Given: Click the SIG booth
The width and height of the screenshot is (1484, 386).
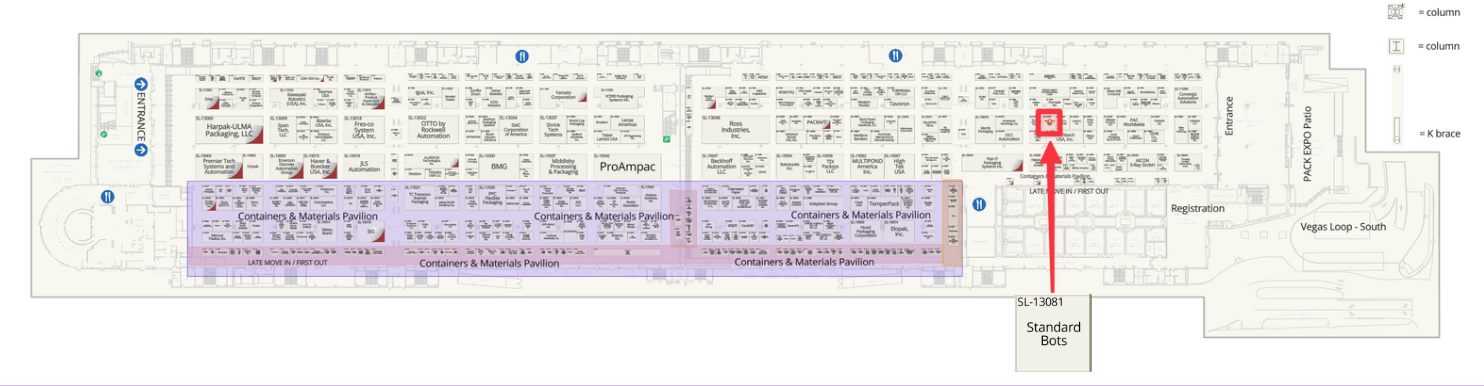Looking at the screenshot, I should pos(371,232).
